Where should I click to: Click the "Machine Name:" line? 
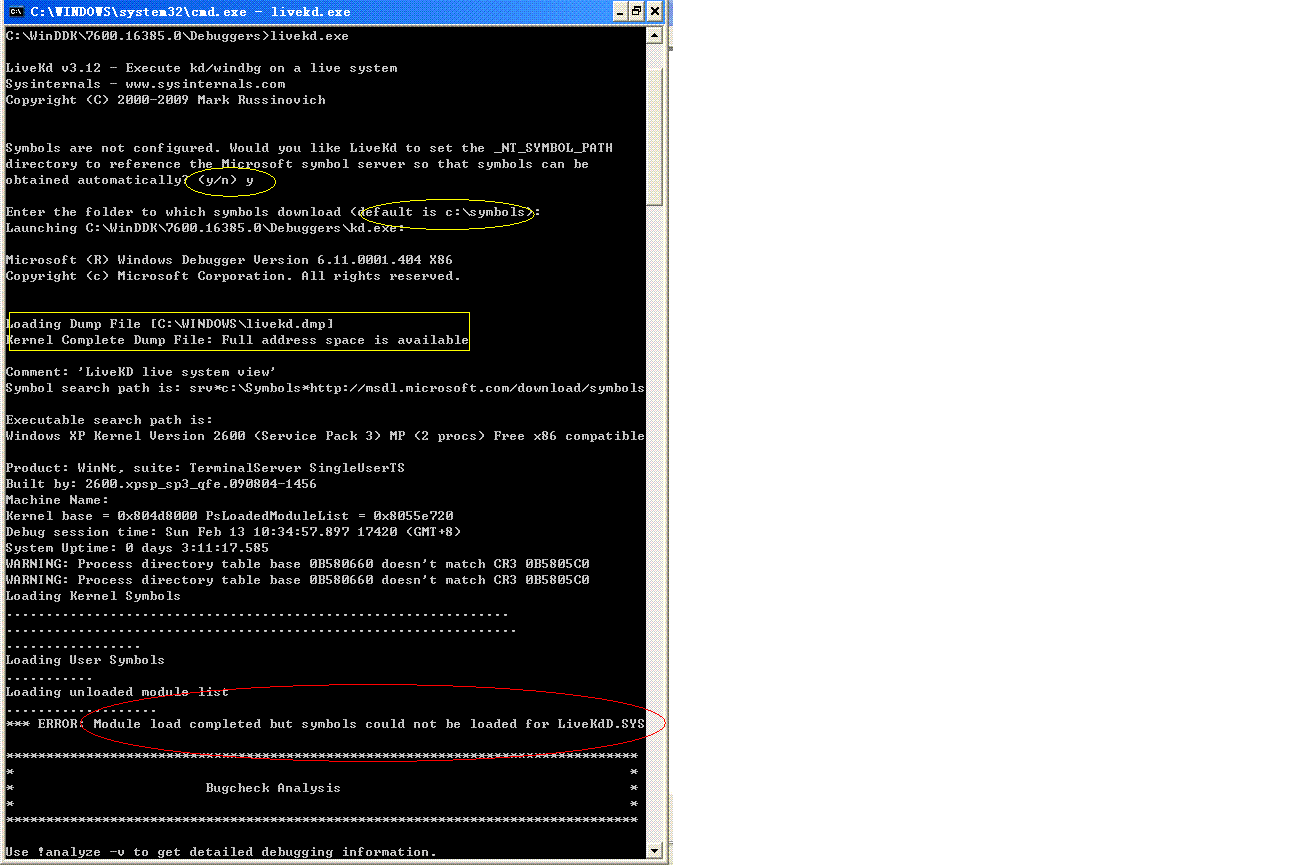tap(58, 500)
